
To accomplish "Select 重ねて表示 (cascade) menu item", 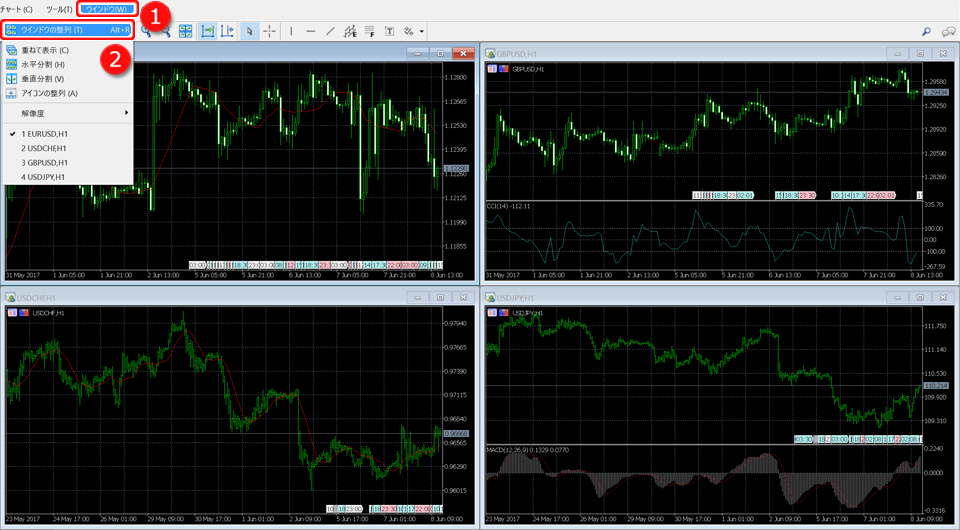I will [44, 50].
